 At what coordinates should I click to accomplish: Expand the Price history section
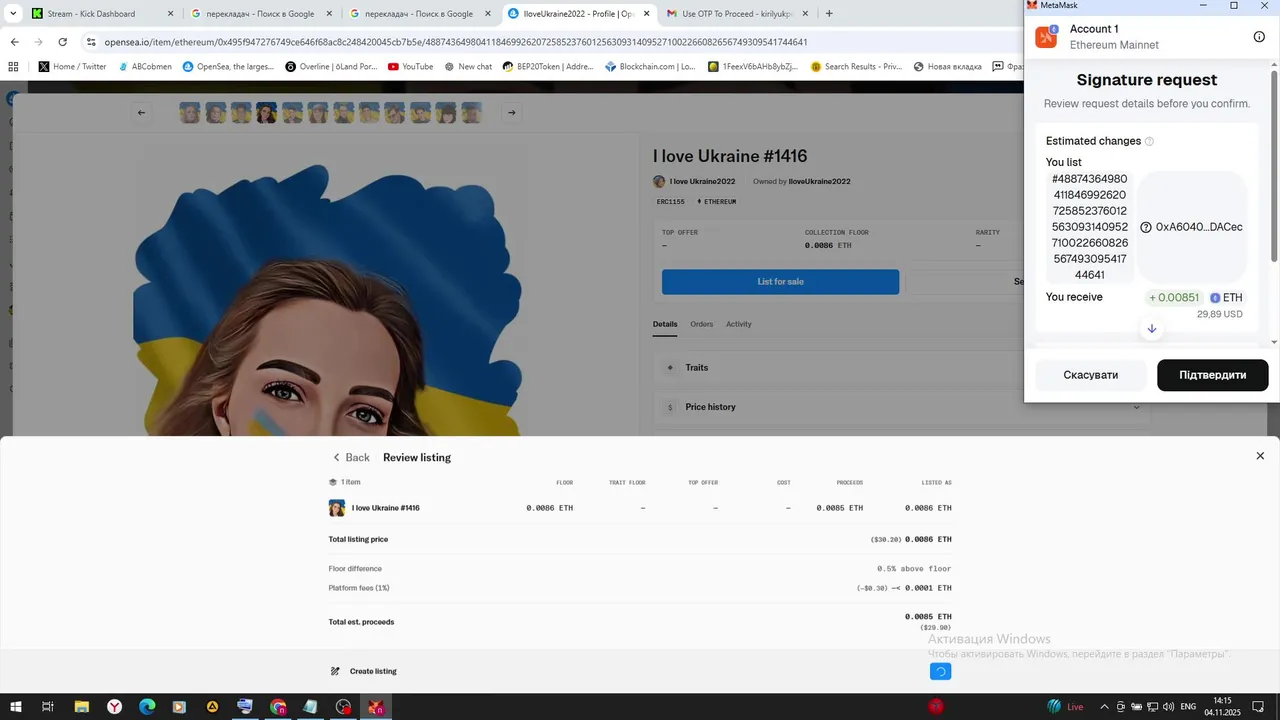[902, 407]
